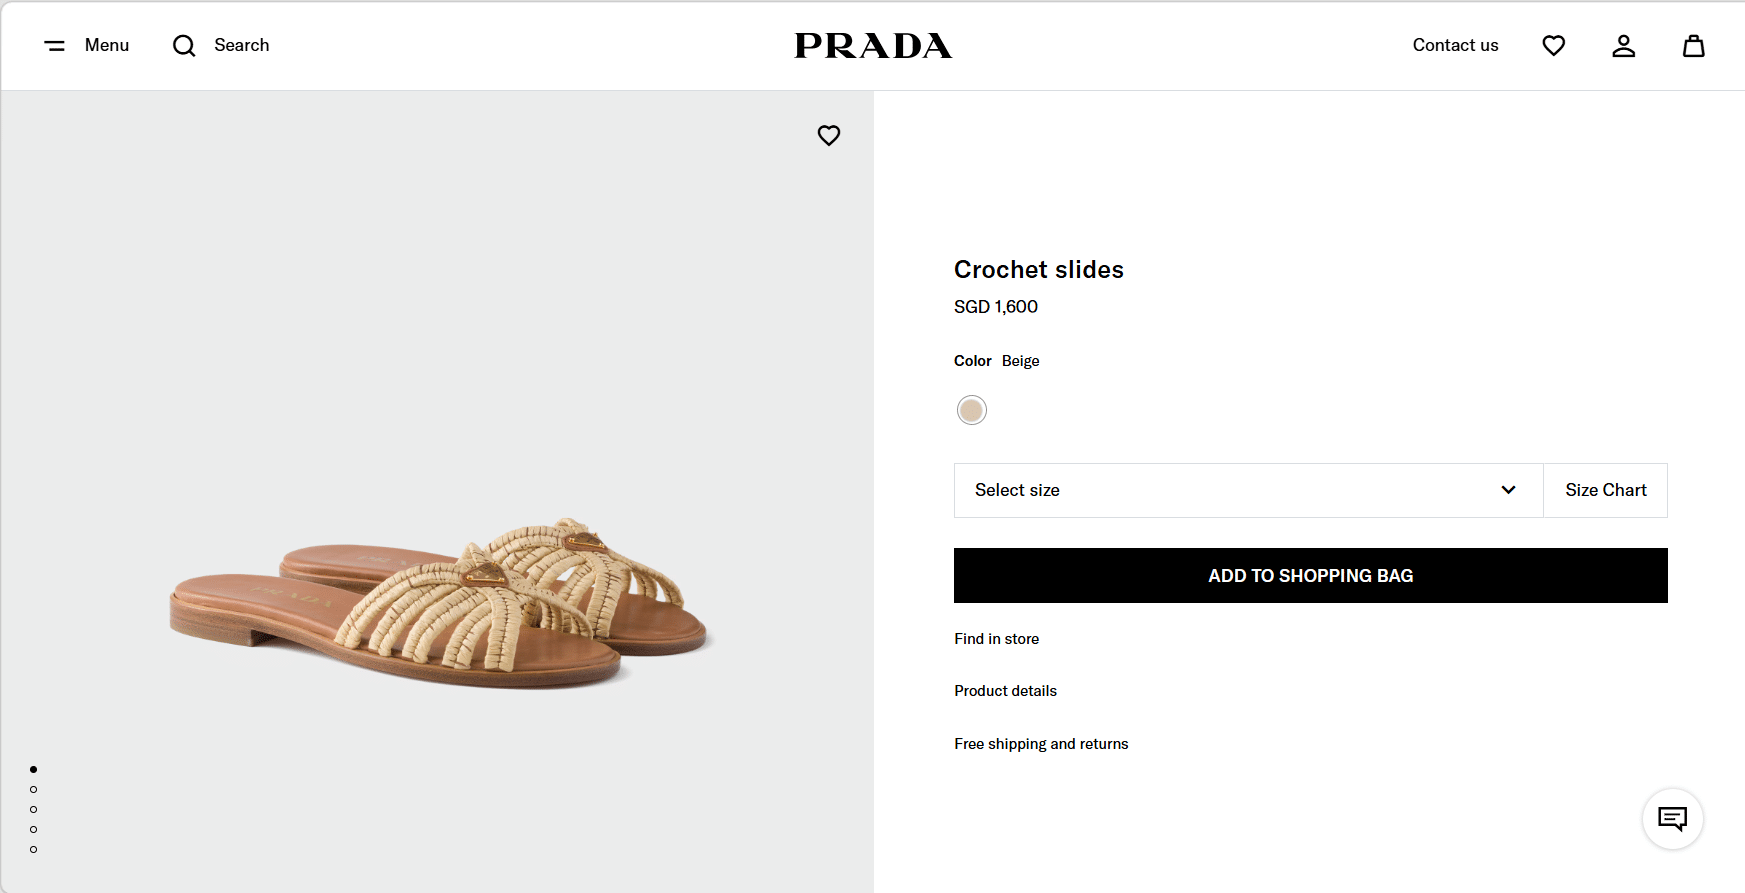Expand Free shipping and returns info

[x=1041, y=744]
